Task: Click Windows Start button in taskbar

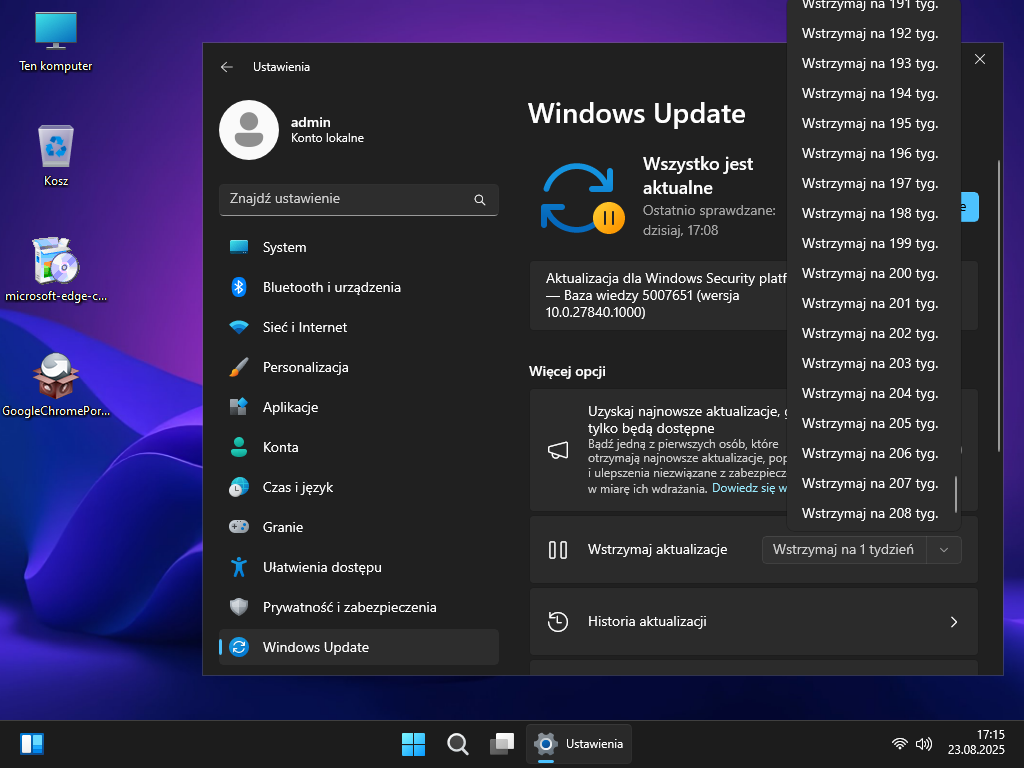Action: click(413, 744)
